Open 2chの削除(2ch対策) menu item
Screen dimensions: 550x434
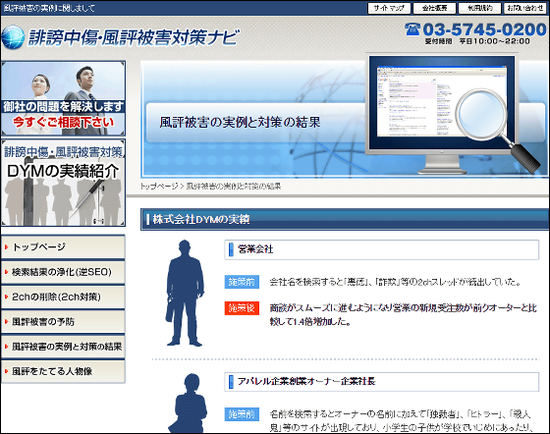63,296
